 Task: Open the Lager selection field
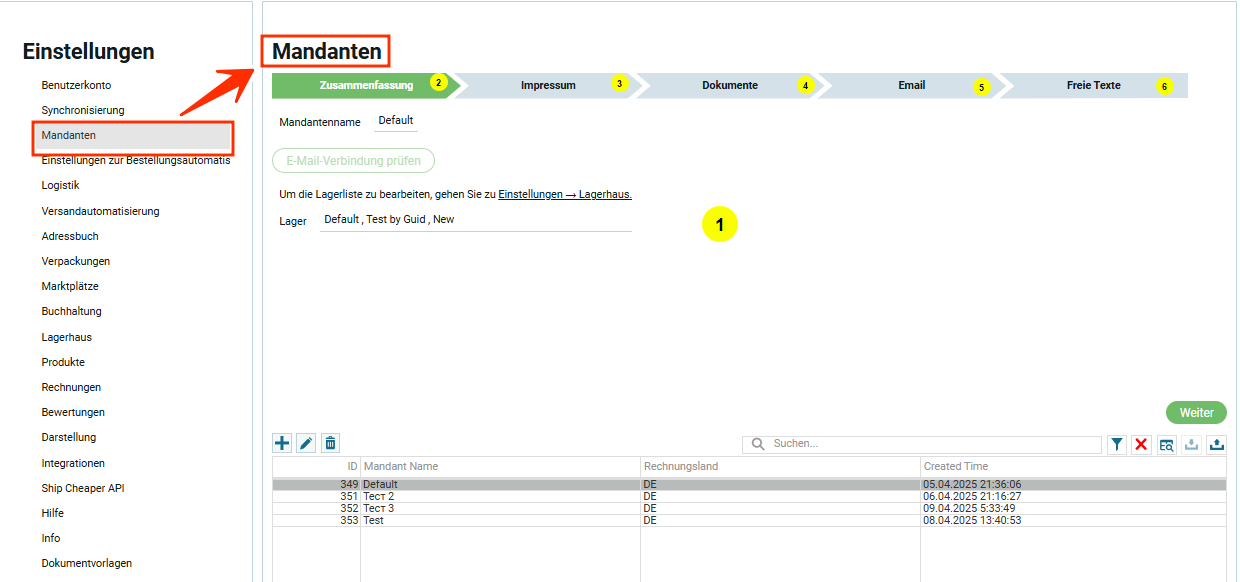click(475, 220)
